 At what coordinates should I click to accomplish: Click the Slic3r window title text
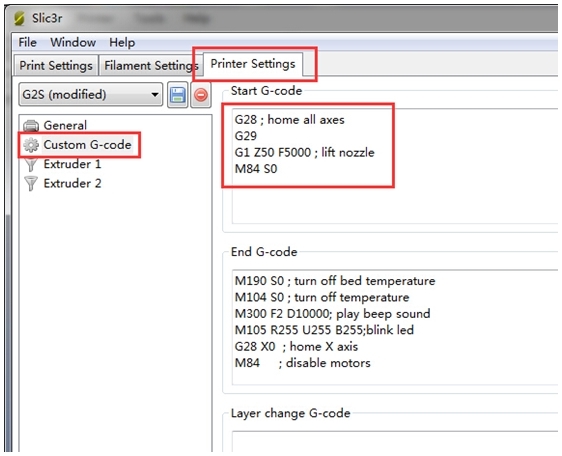click(x=47, y=18)
